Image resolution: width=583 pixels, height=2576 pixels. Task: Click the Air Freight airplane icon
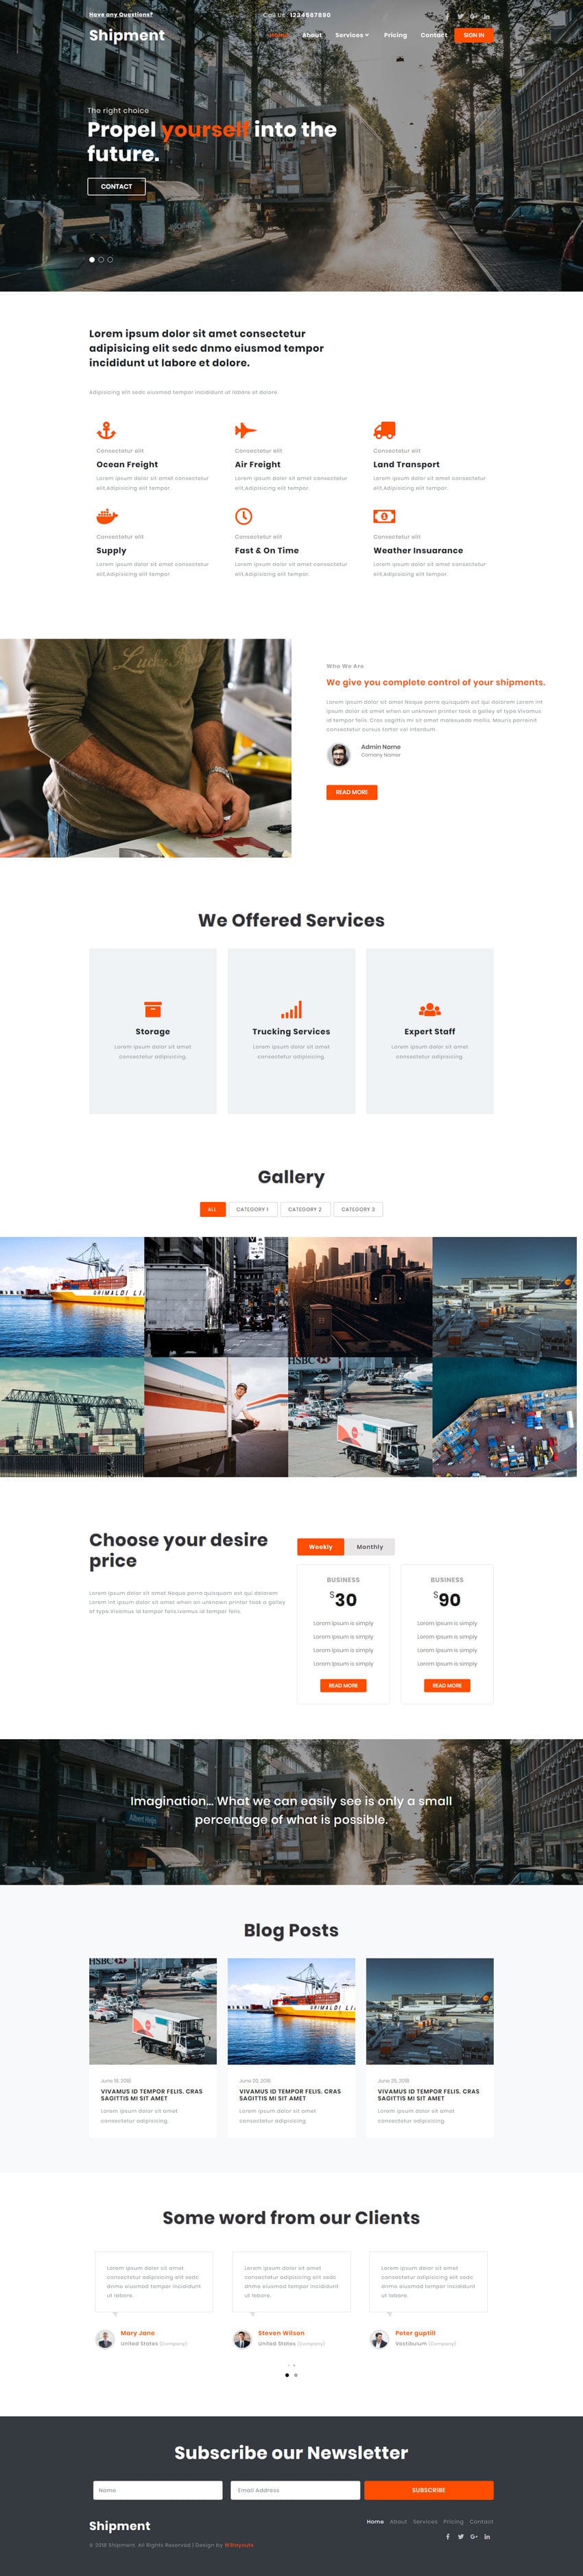pos(245,431)
